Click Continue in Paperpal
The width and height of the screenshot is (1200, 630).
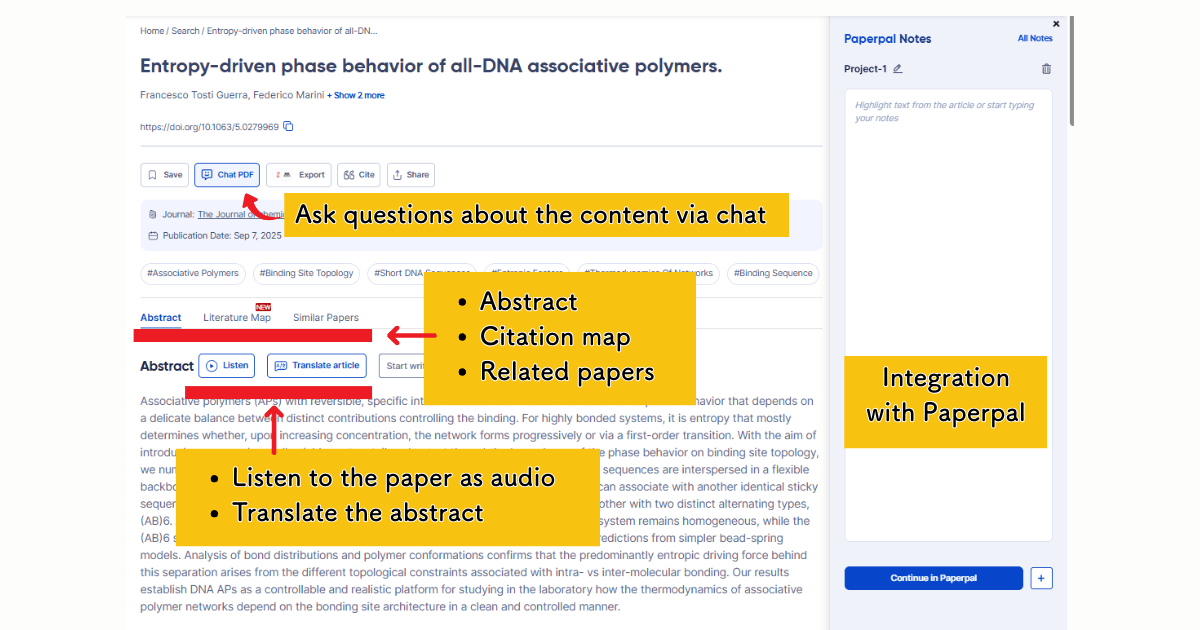pos(933,578)
